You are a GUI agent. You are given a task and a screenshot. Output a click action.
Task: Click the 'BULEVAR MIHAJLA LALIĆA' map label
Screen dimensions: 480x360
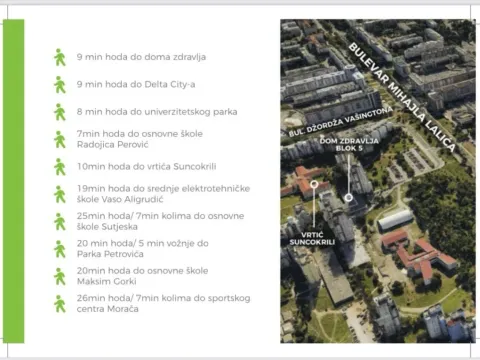coord(402,97)
